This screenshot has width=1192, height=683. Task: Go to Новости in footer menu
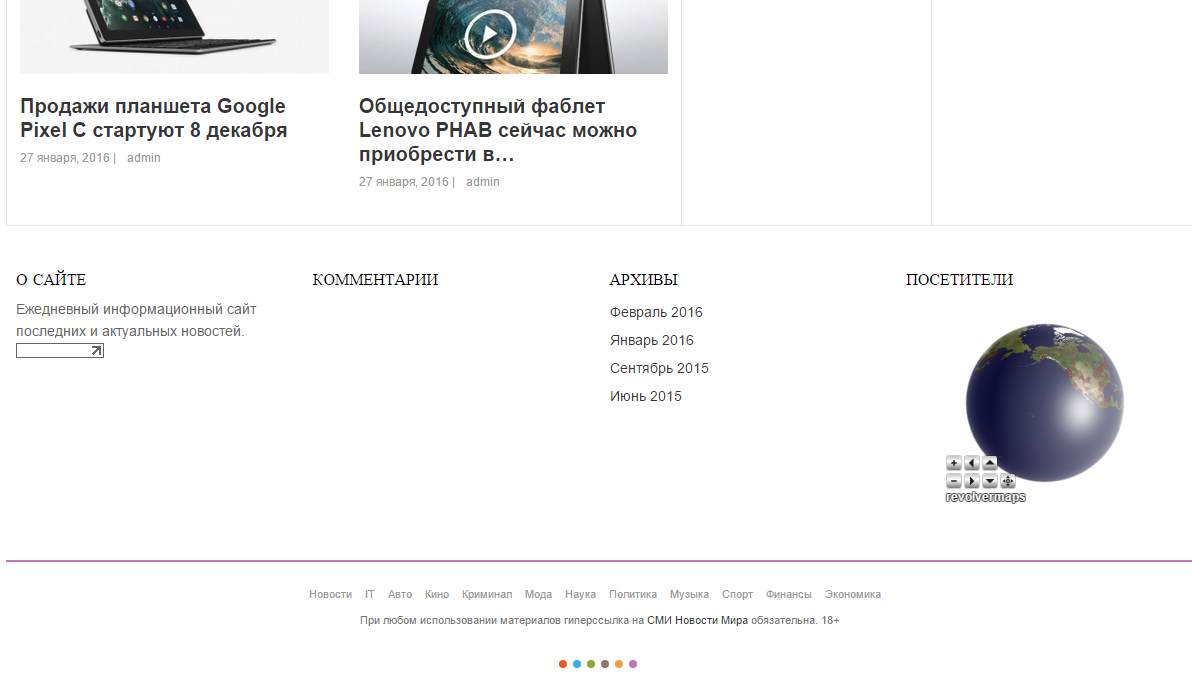coord(330,594)
